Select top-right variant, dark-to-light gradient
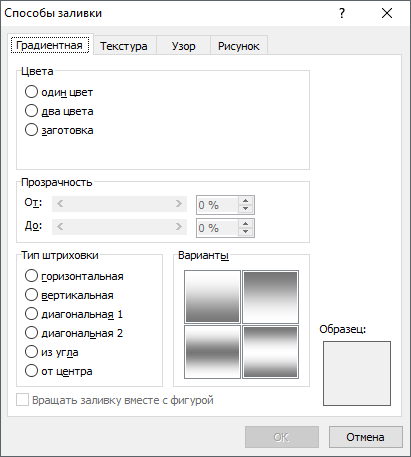The image size is (411, 457). (x=270, y=297)
